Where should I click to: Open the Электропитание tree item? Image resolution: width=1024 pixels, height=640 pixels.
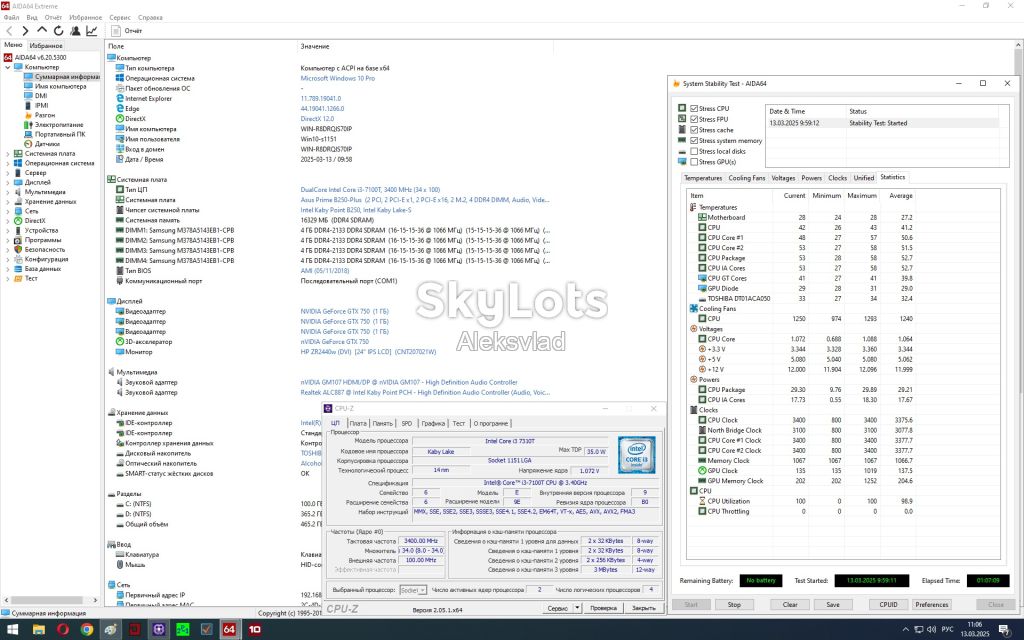click(x=59, y=125)
